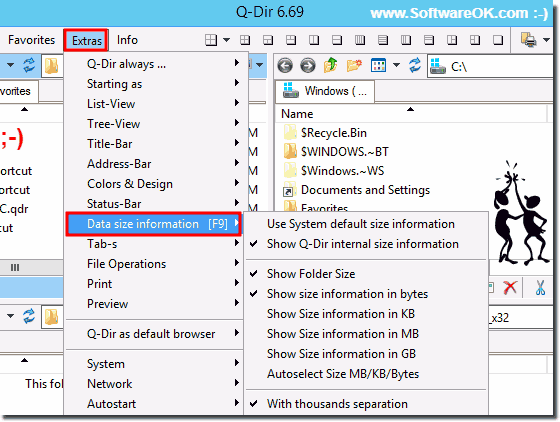
Task: Go forward in top-right pane
Action: coord(308,66)
